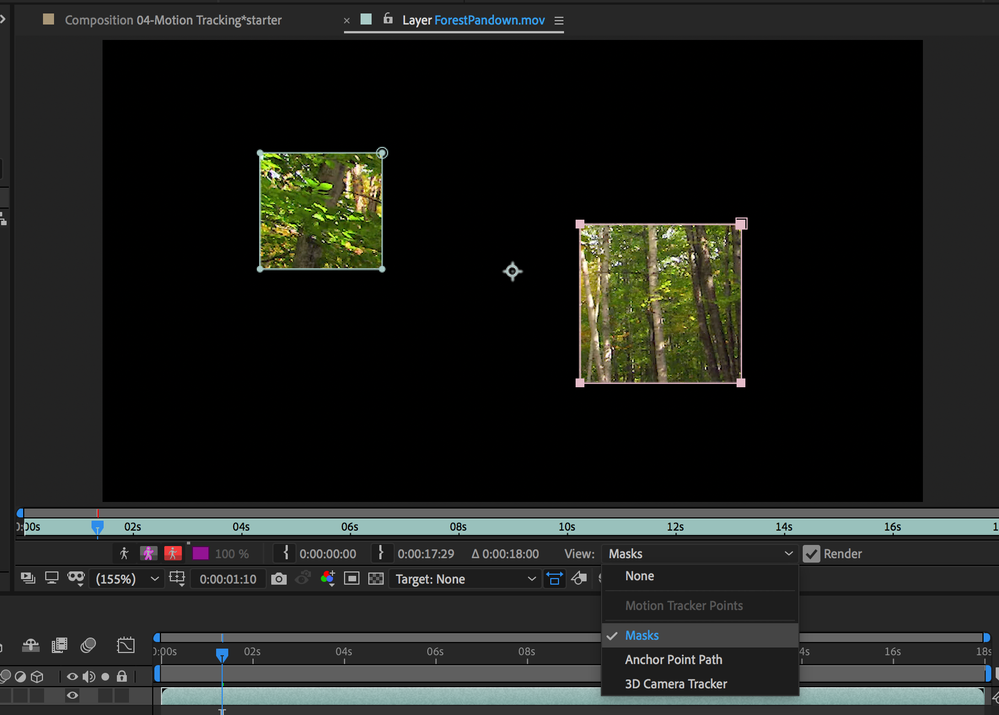Toggle Roto Brush alpha view walking-figure icon
This screenshot has height=715, width=999.
(124, 553)
